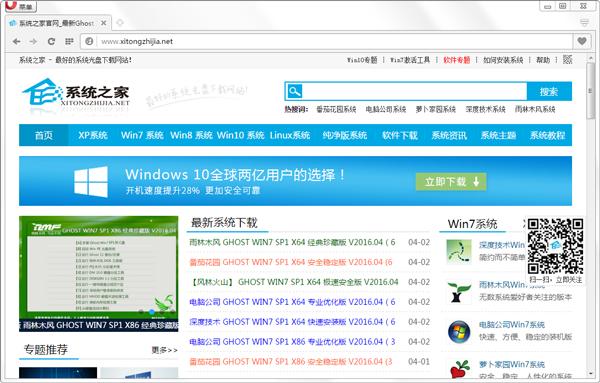600x383 pixels.
Task: Open the 萝卜家园Win7系统 link
Action: (512, 365)
